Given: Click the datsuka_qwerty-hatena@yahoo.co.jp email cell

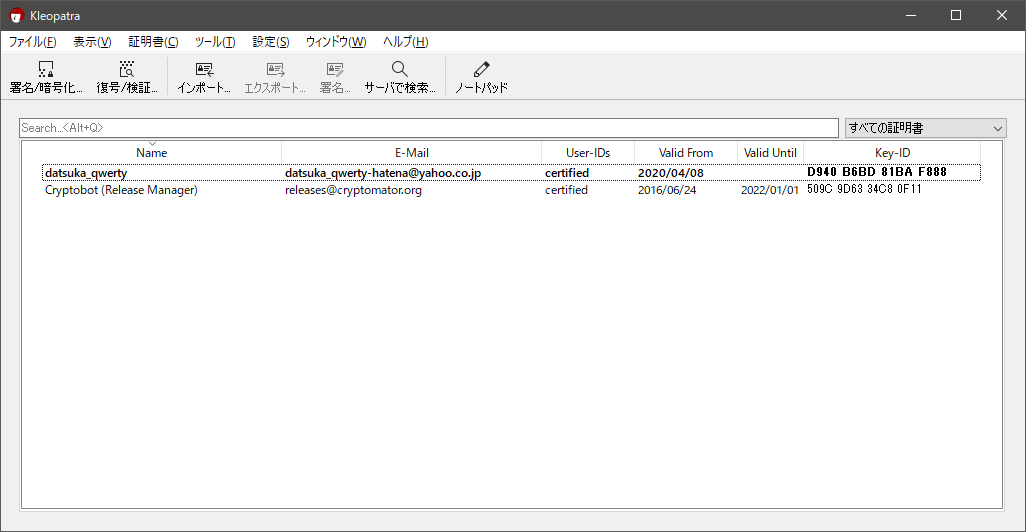Looking at the screenshot, I should (383, 173).
